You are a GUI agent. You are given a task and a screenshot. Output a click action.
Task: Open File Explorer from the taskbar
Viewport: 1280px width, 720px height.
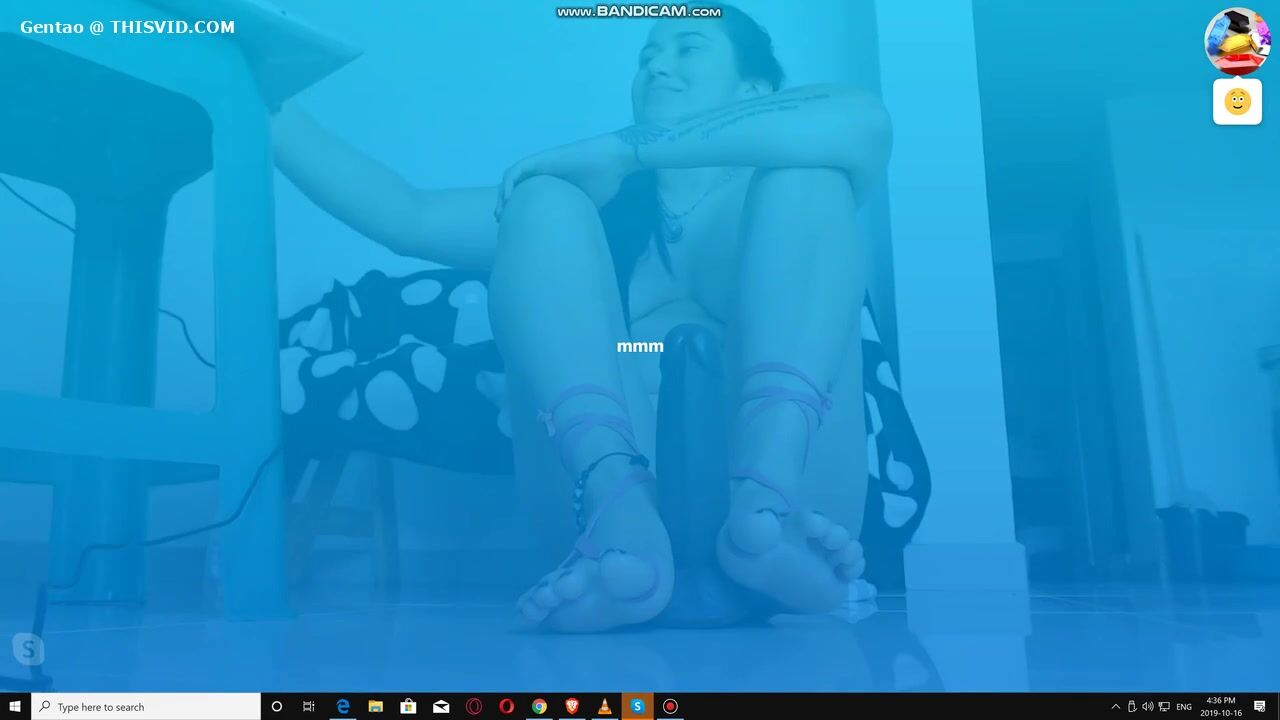(x=376, y=706)
